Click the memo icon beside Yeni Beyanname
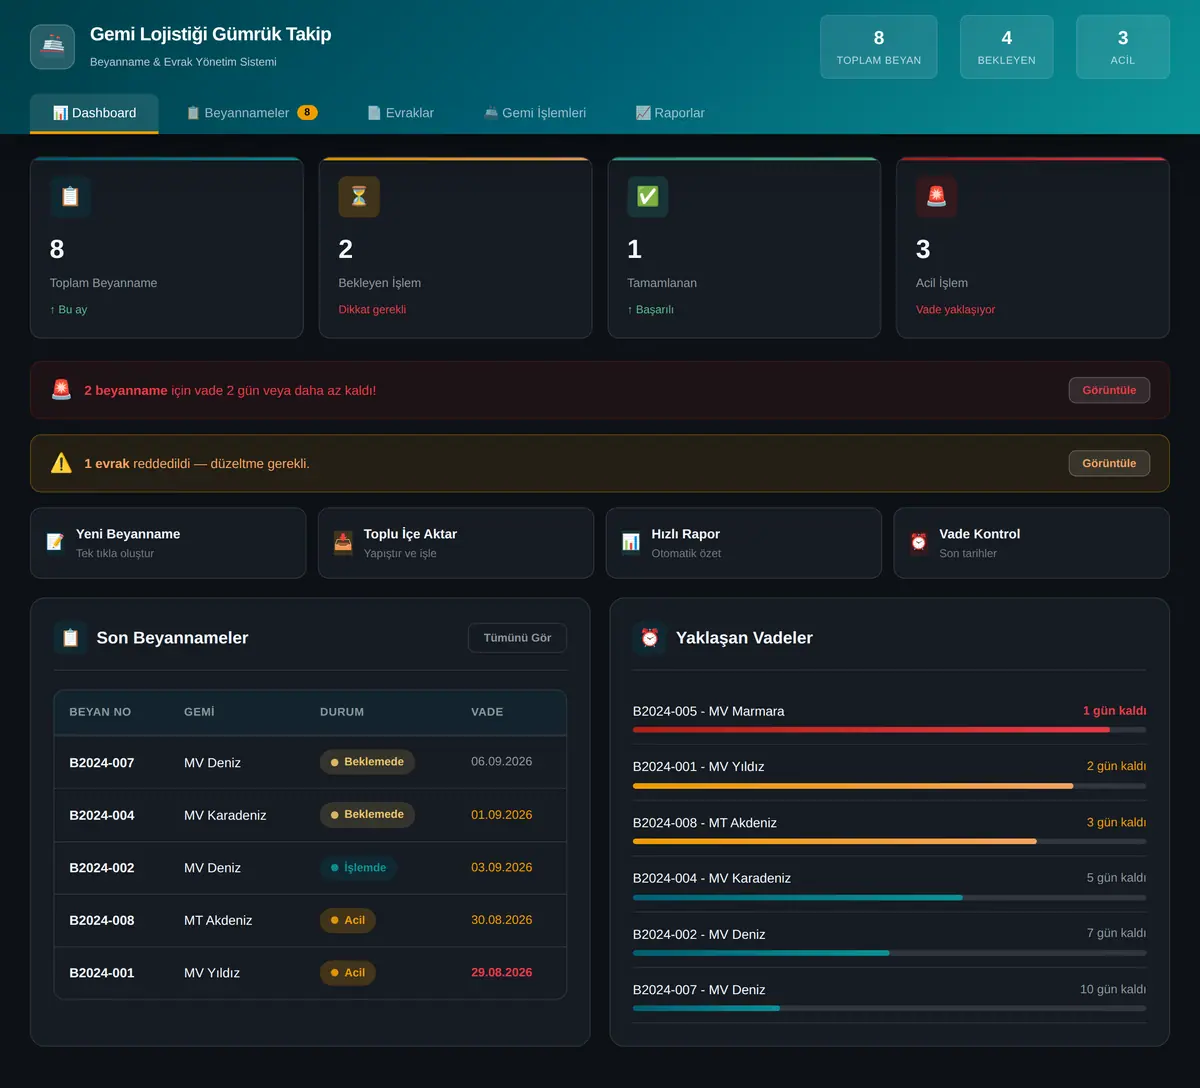 pyautogui.click(x=55, y=542)
